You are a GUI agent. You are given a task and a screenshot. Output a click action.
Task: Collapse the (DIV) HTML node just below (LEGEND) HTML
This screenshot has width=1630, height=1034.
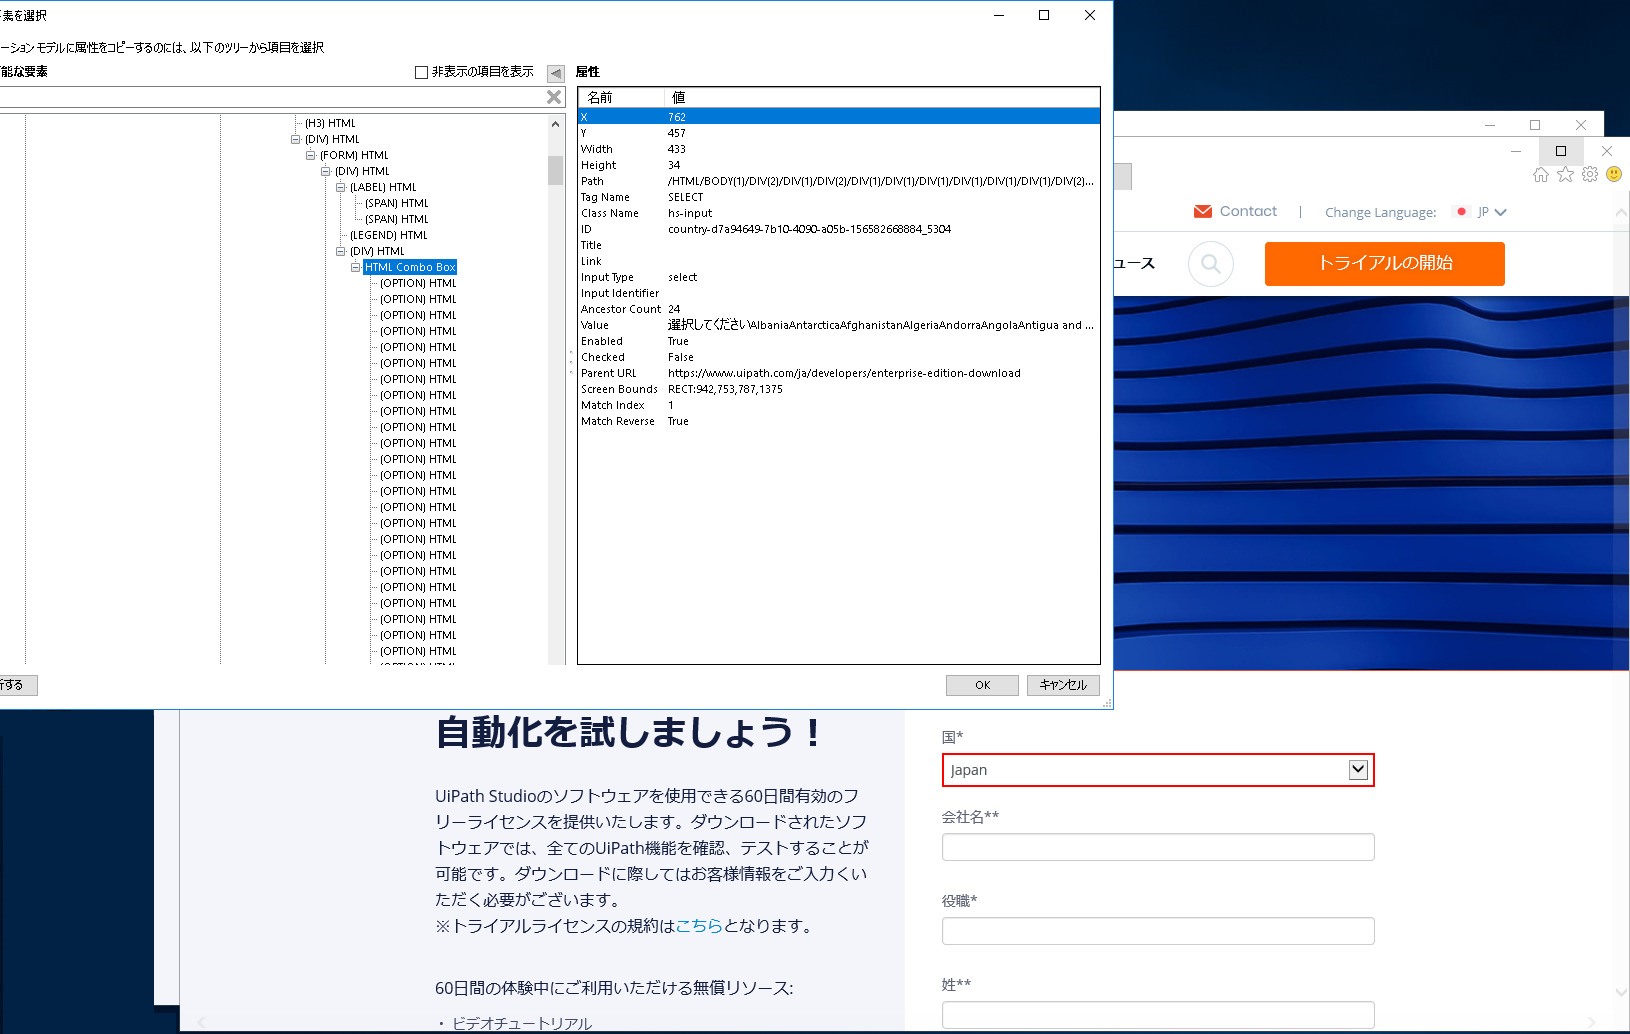[x=341, y=252]
